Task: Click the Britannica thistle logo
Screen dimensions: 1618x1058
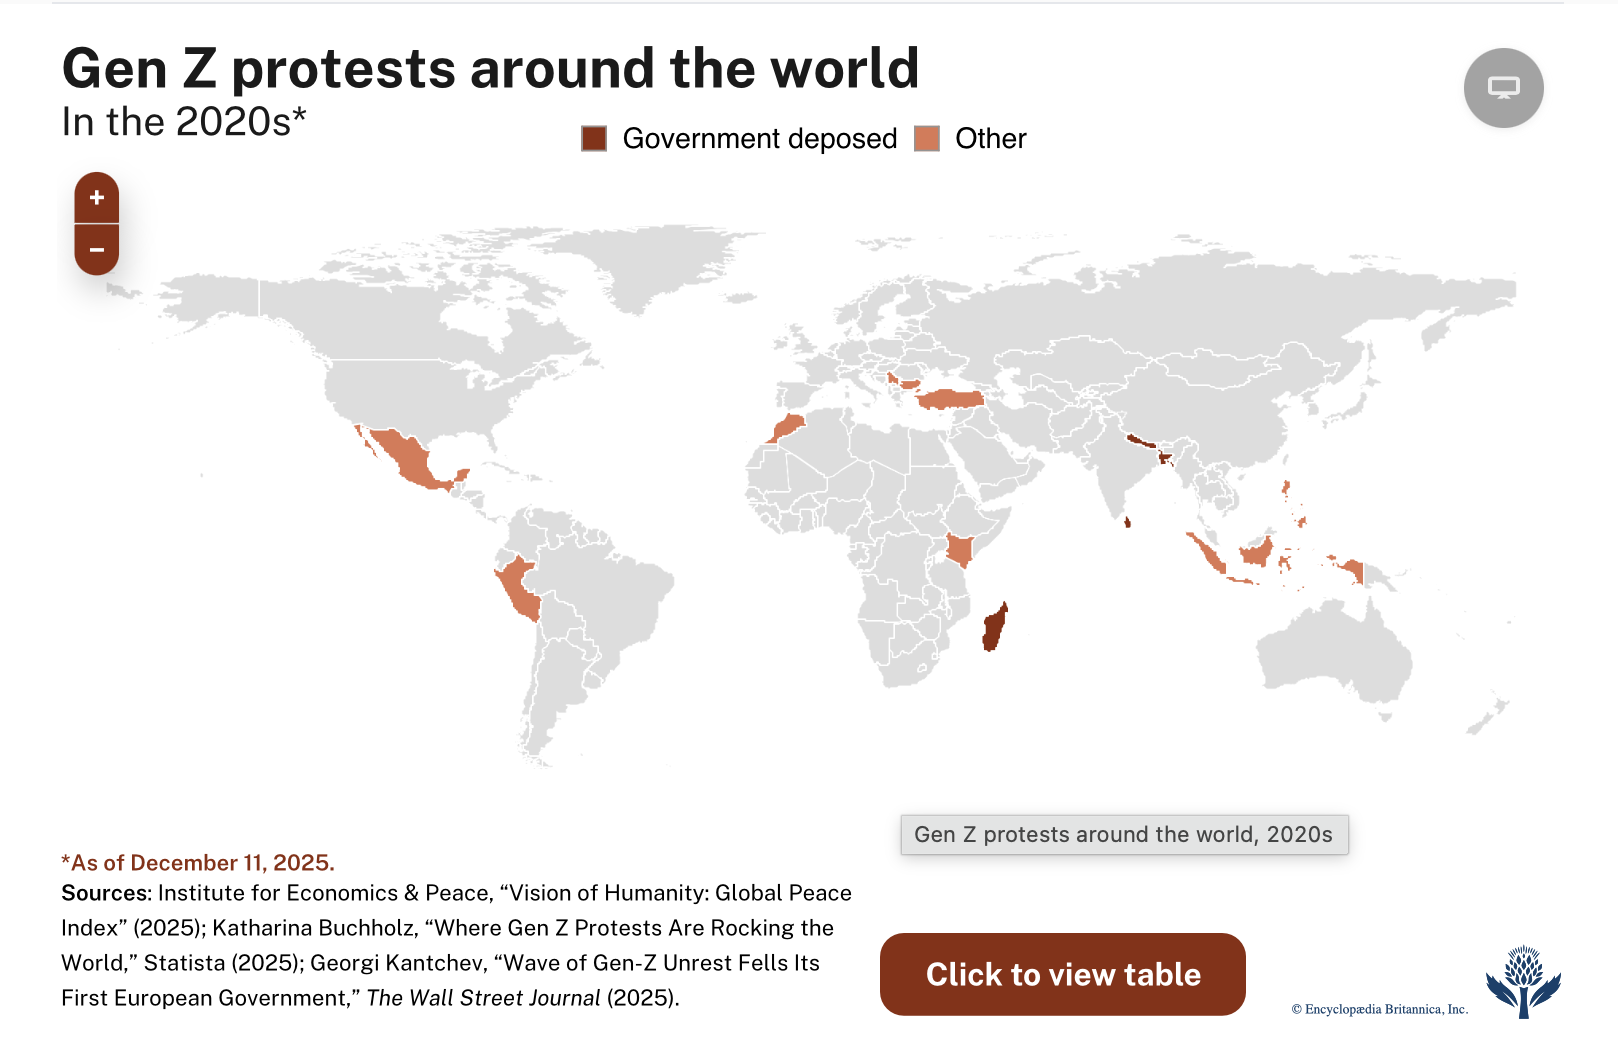Action: click(x=1523, y=982)
